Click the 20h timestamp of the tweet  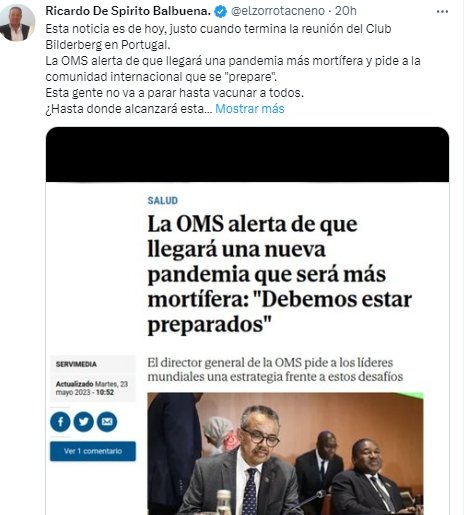click(346, 11)
